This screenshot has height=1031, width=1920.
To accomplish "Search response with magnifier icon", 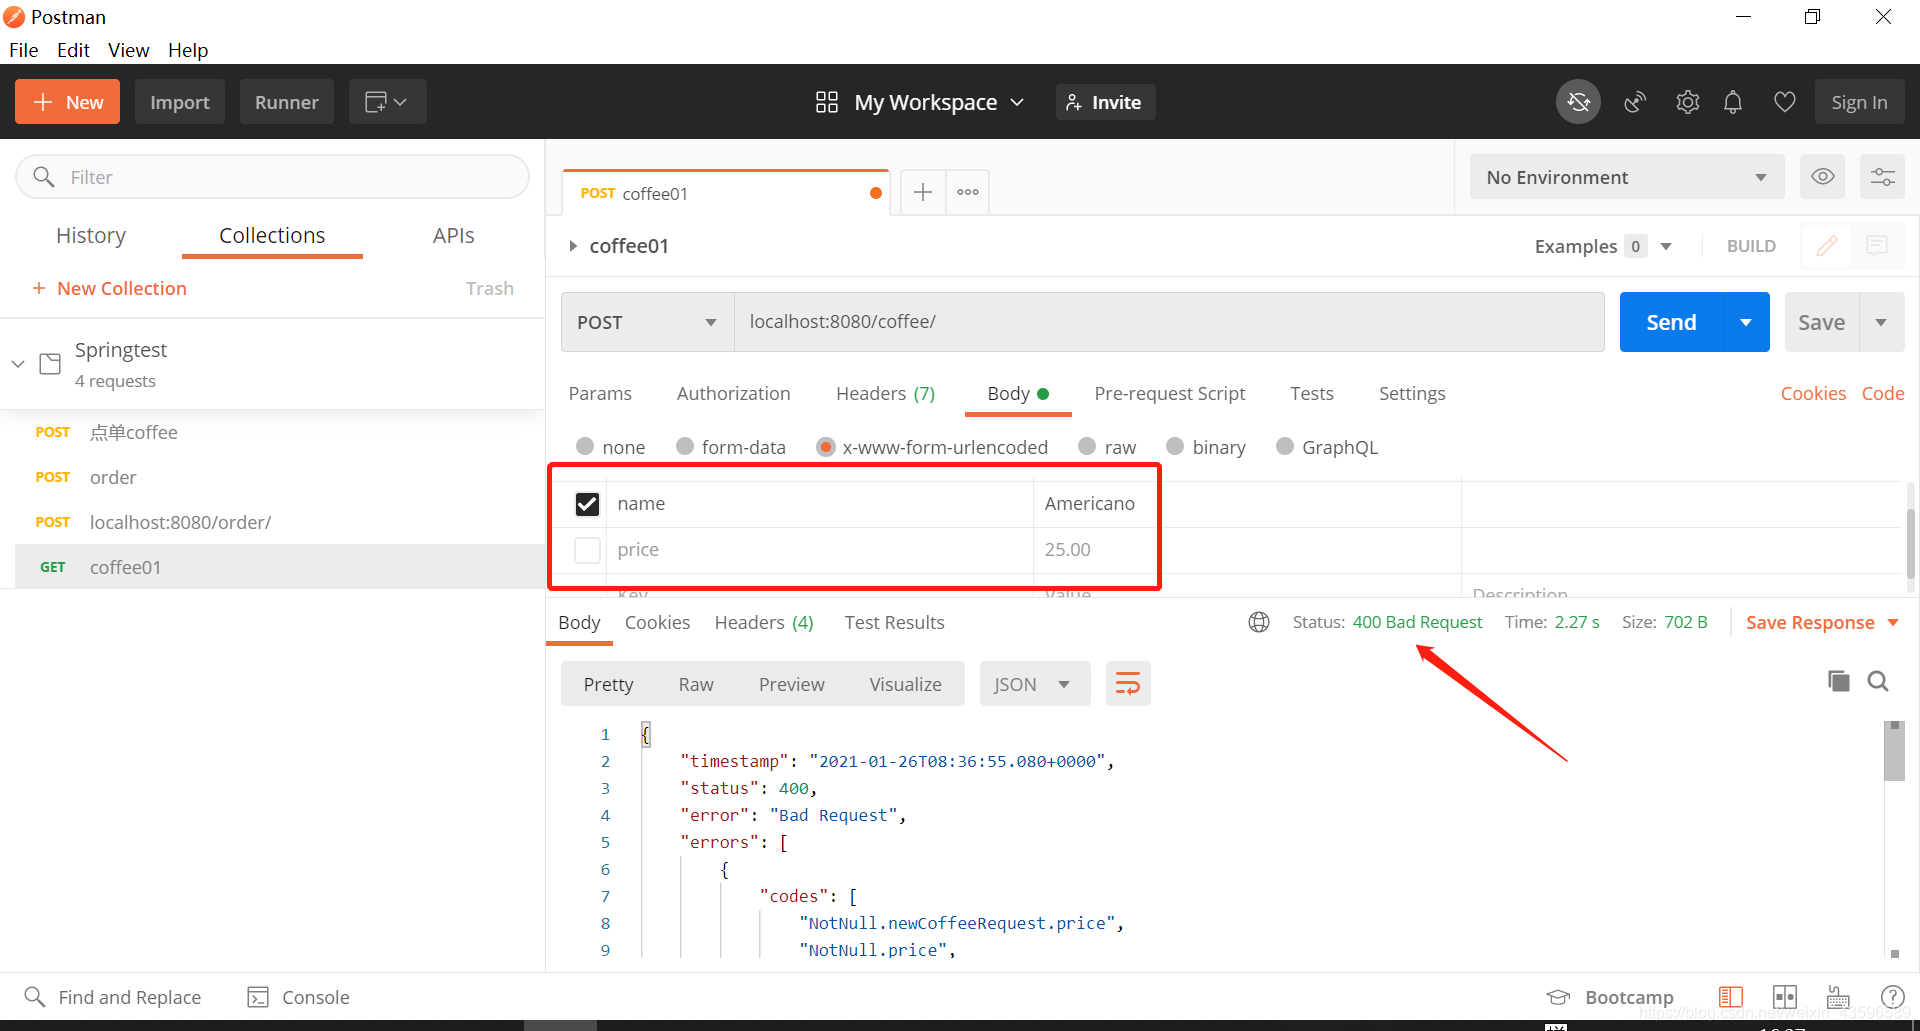I will pyautogui.click(x=1878, y=681).
